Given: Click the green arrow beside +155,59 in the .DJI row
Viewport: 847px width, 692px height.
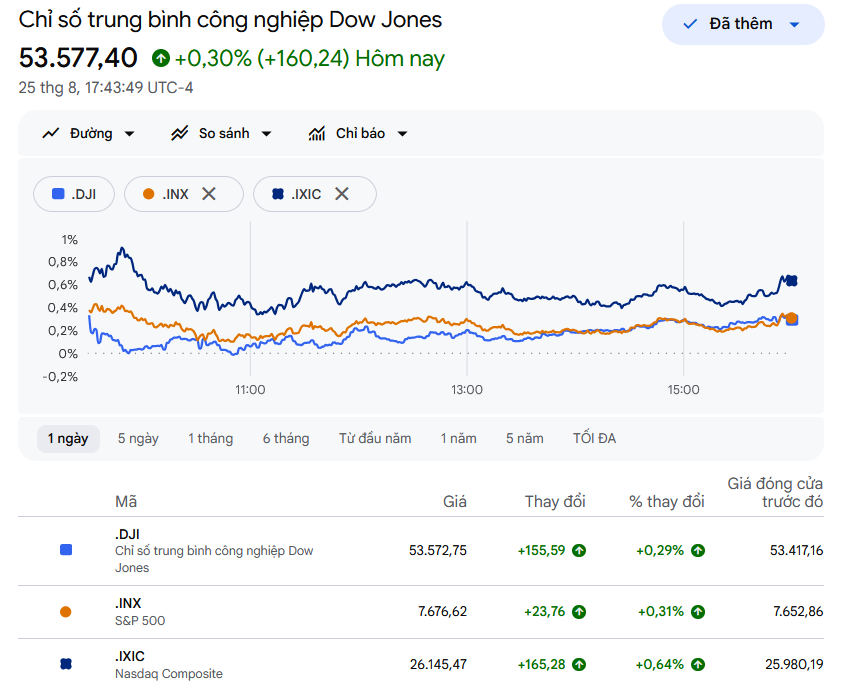Looking at the screenshot, I should [579, 550].
